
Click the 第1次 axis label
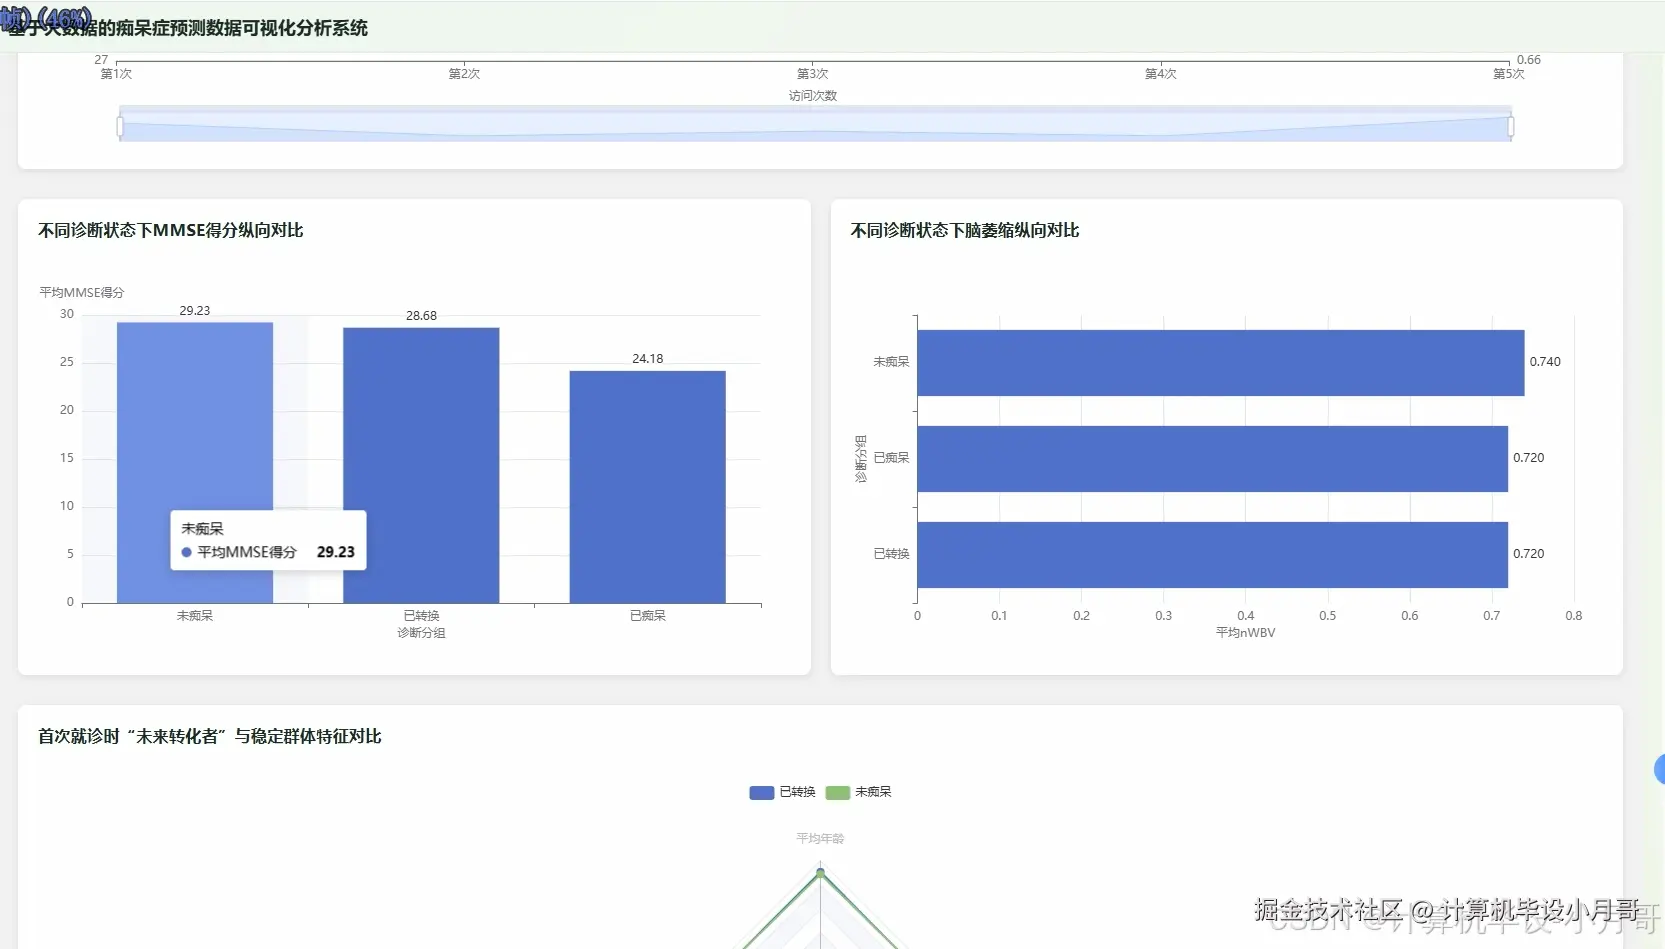[x=116, y=74]
